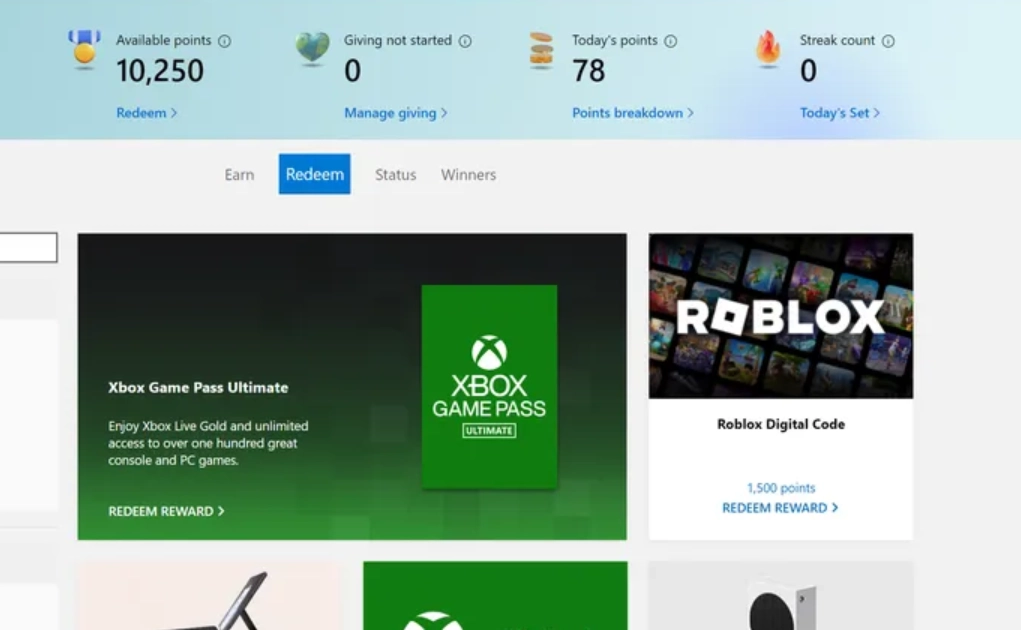Click the 1,500 points text

(x=781, y=487)
